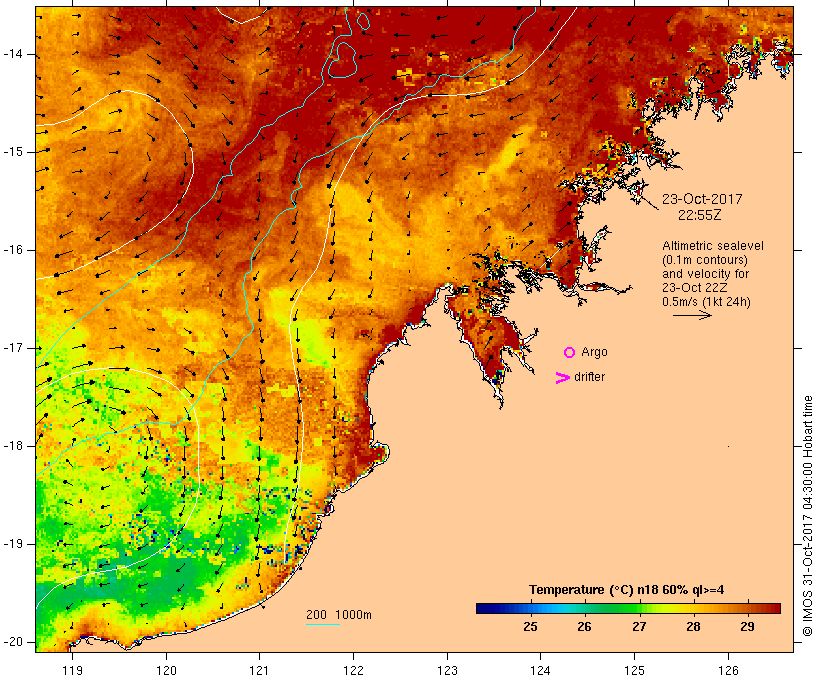The height and width of the screenshot is (680, 820).
Task: Click the 'drifter' legend label
Action: point(589,377)
